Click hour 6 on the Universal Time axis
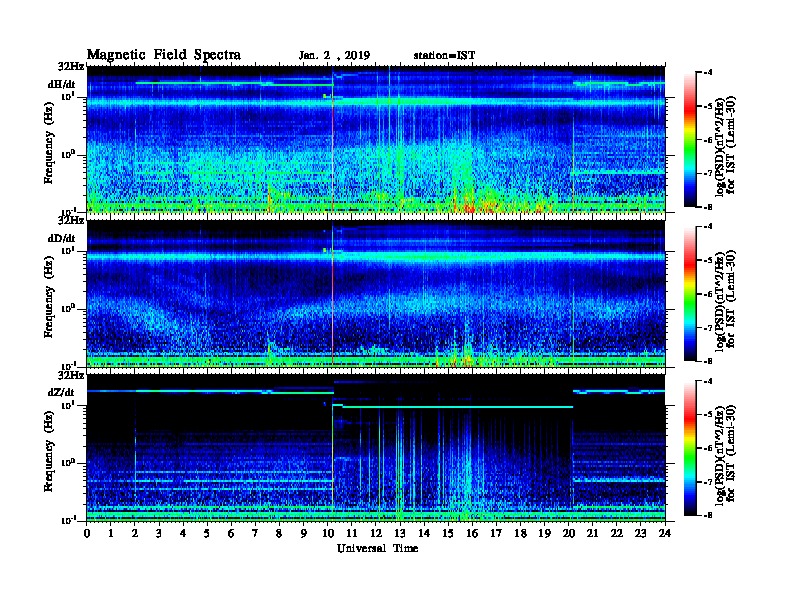Viewport: 792px width, 612px height. coord(231,533)
